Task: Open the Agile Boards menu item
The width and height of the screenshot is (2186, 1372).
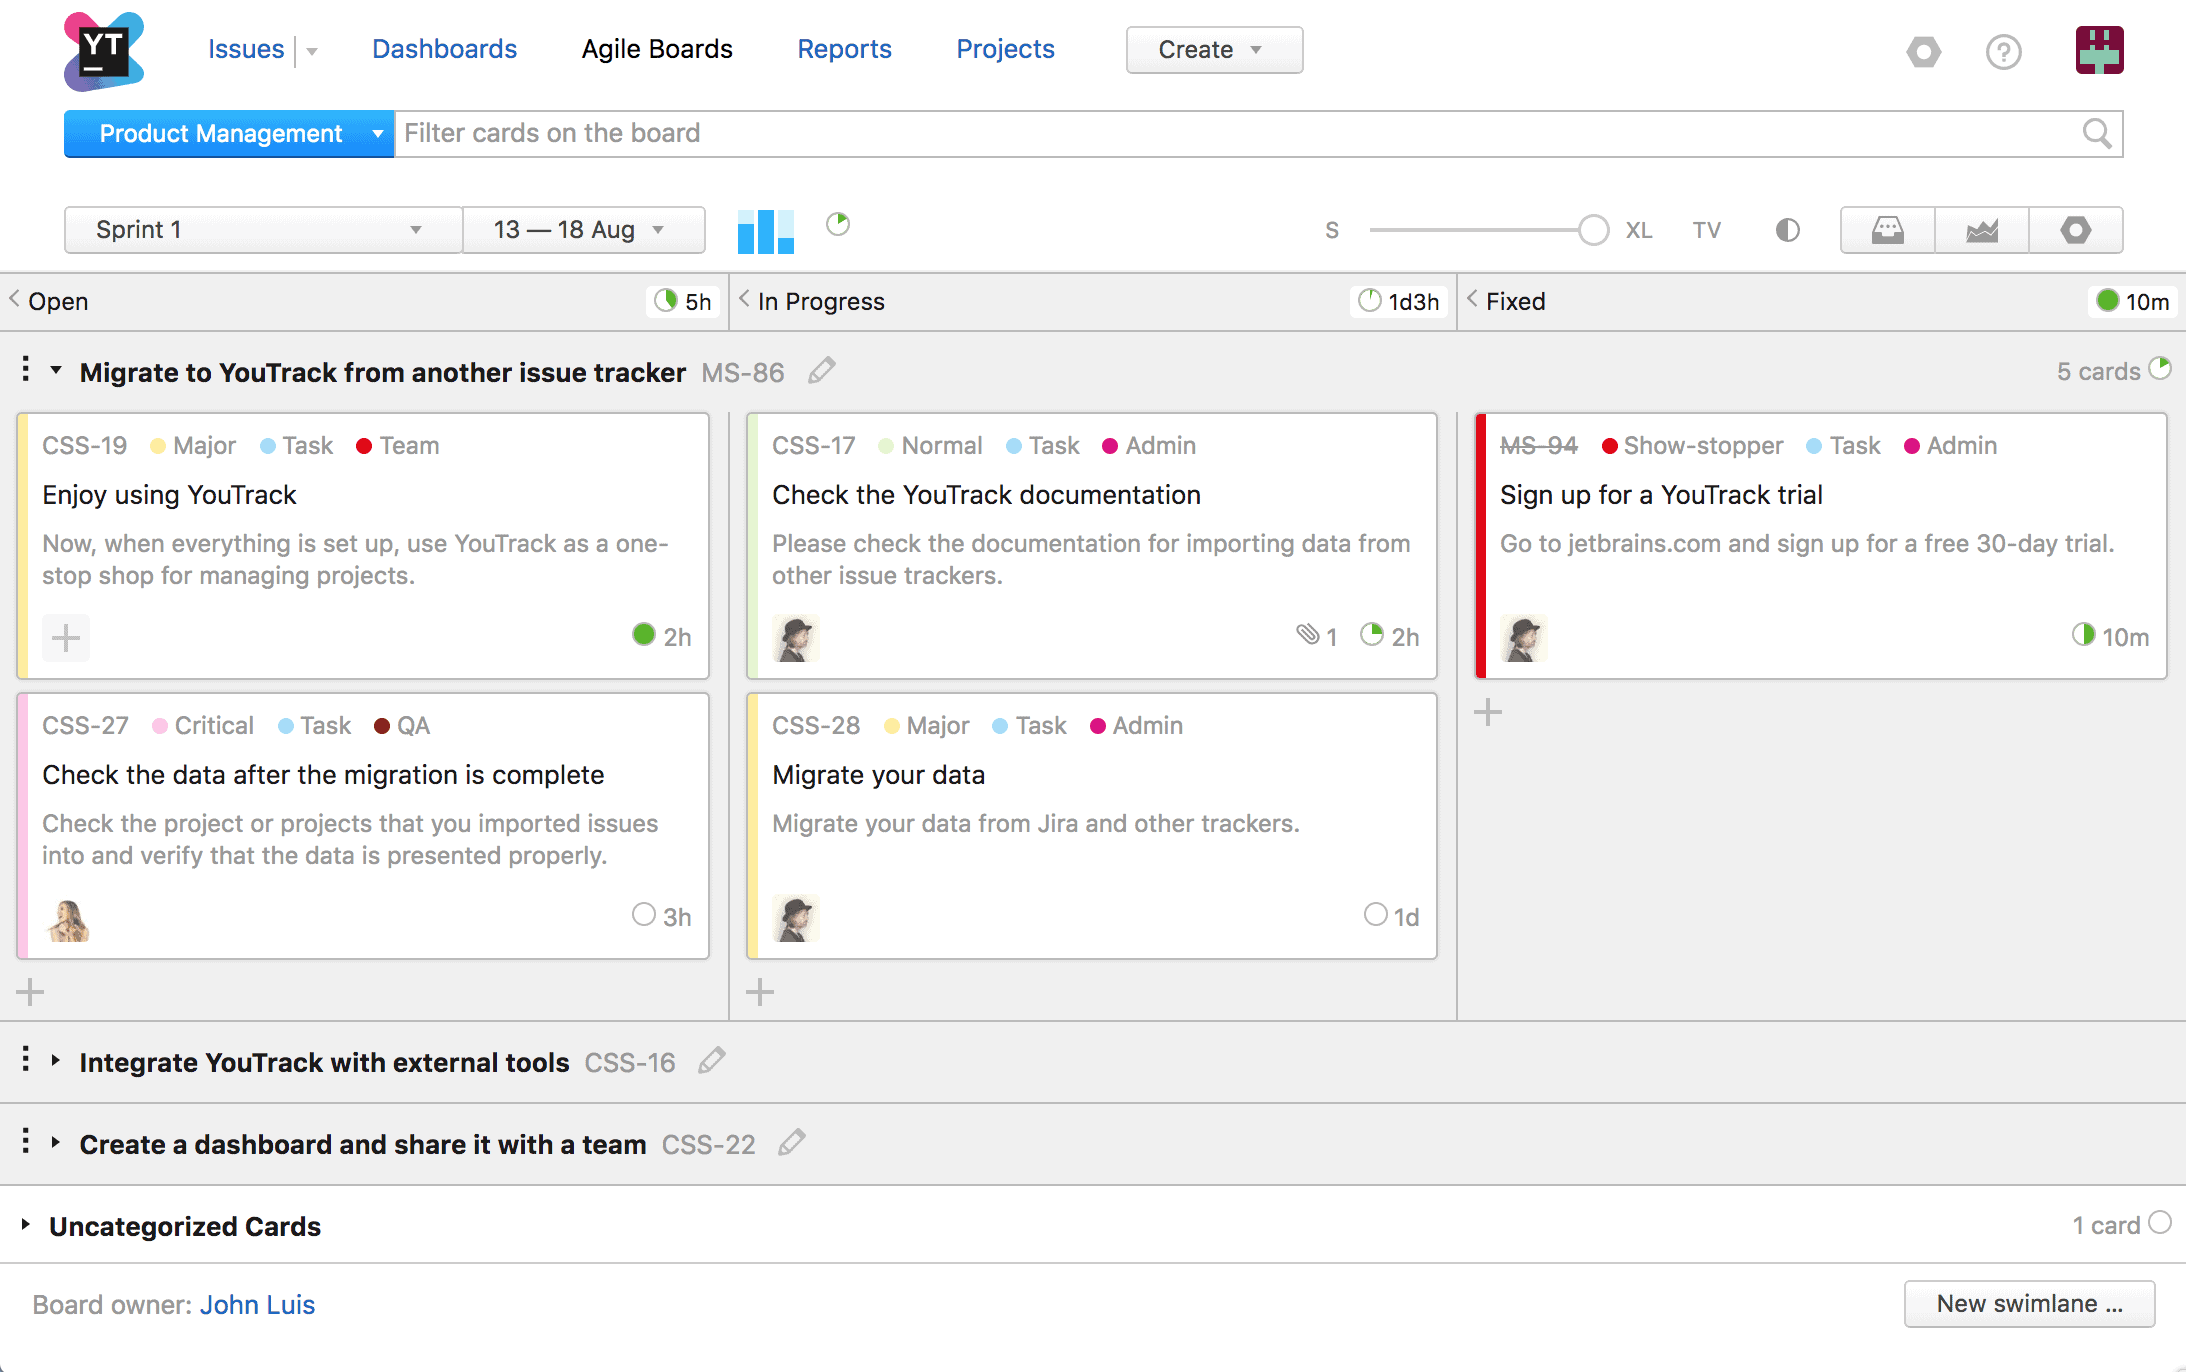Action: click(656, 48)
